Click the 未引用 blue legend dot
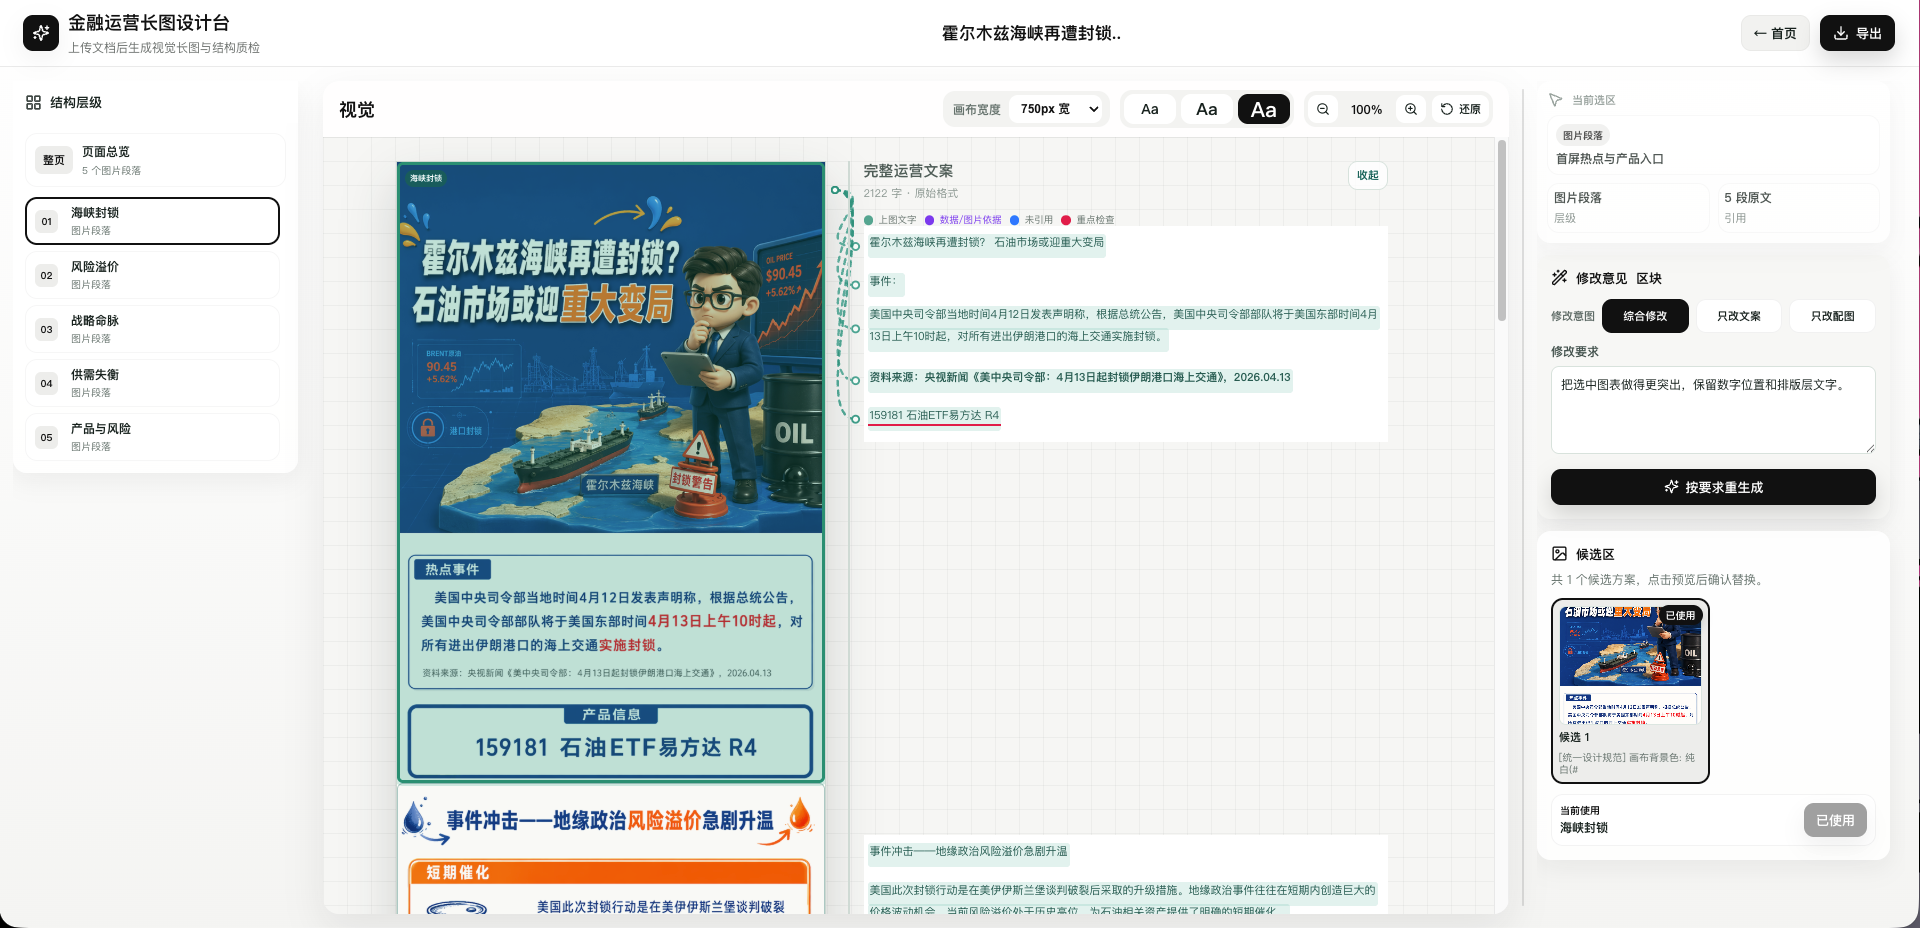1920x928 pixels. (x=1015, y=220)
